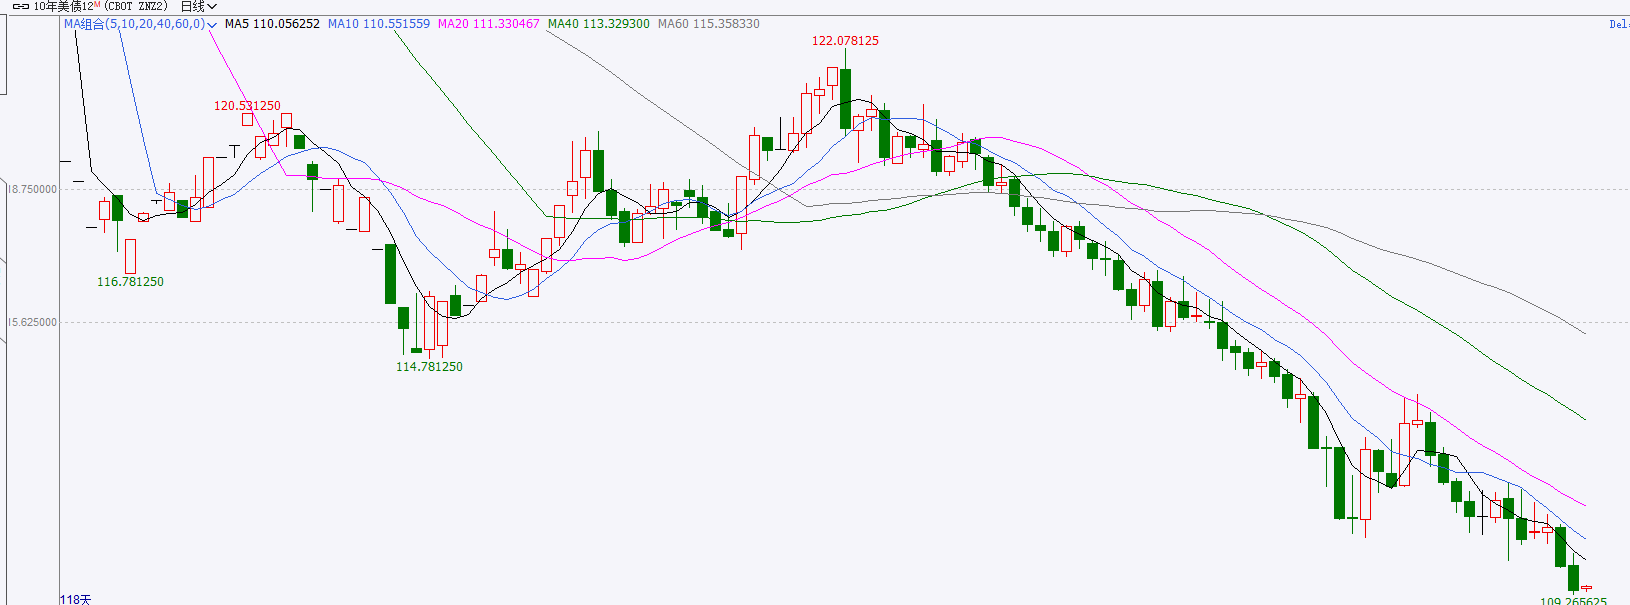Open the 日线 period dropdown
The height and width of the screenshot is (605, 1630).
[198, 6]
